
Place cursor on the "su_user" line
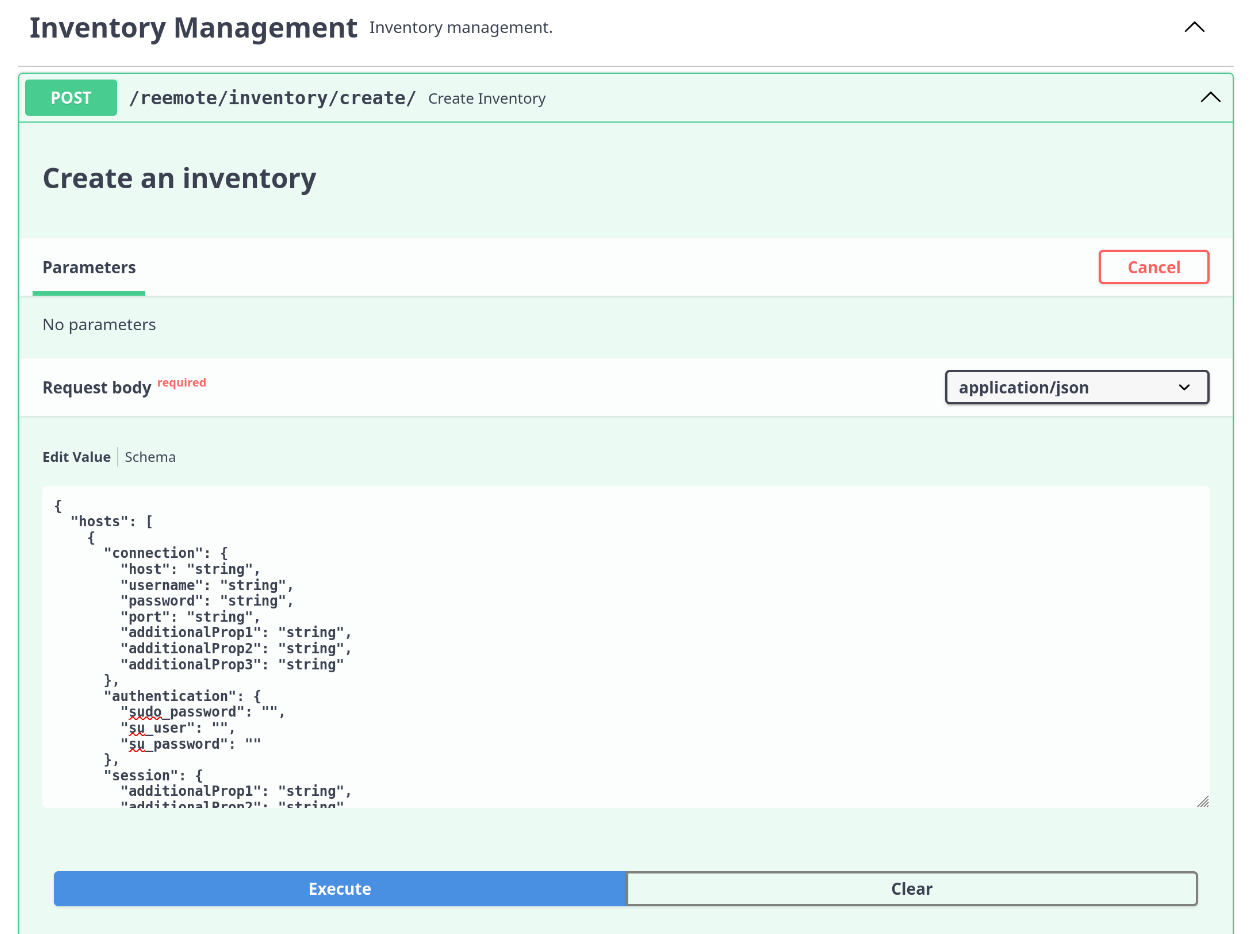pyautogui.click(x=178, y=728)
